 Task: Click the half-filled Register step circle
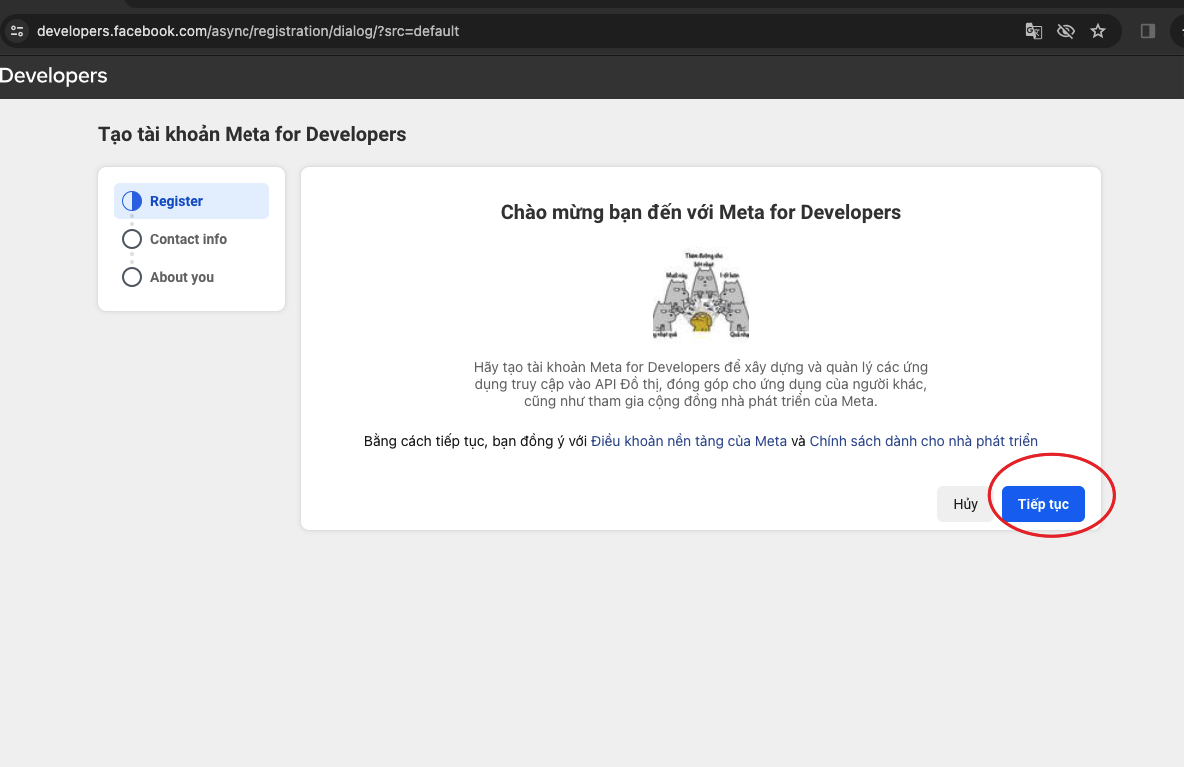point(132,201)
